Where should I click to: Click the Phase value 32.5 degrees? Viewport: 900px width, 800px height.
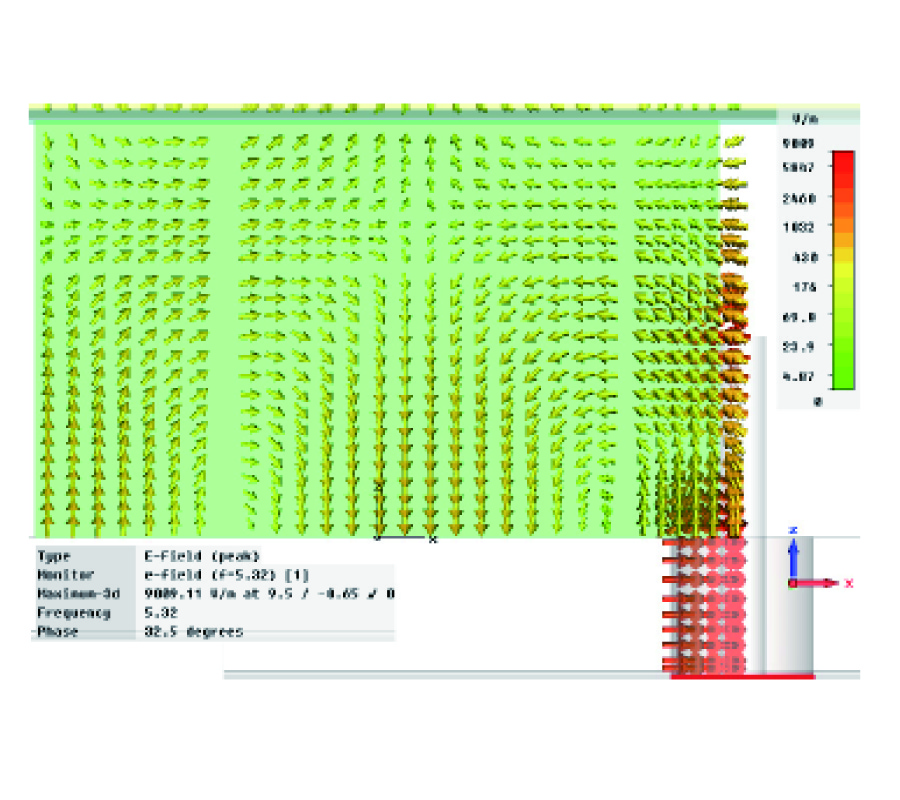click(195, 632)
